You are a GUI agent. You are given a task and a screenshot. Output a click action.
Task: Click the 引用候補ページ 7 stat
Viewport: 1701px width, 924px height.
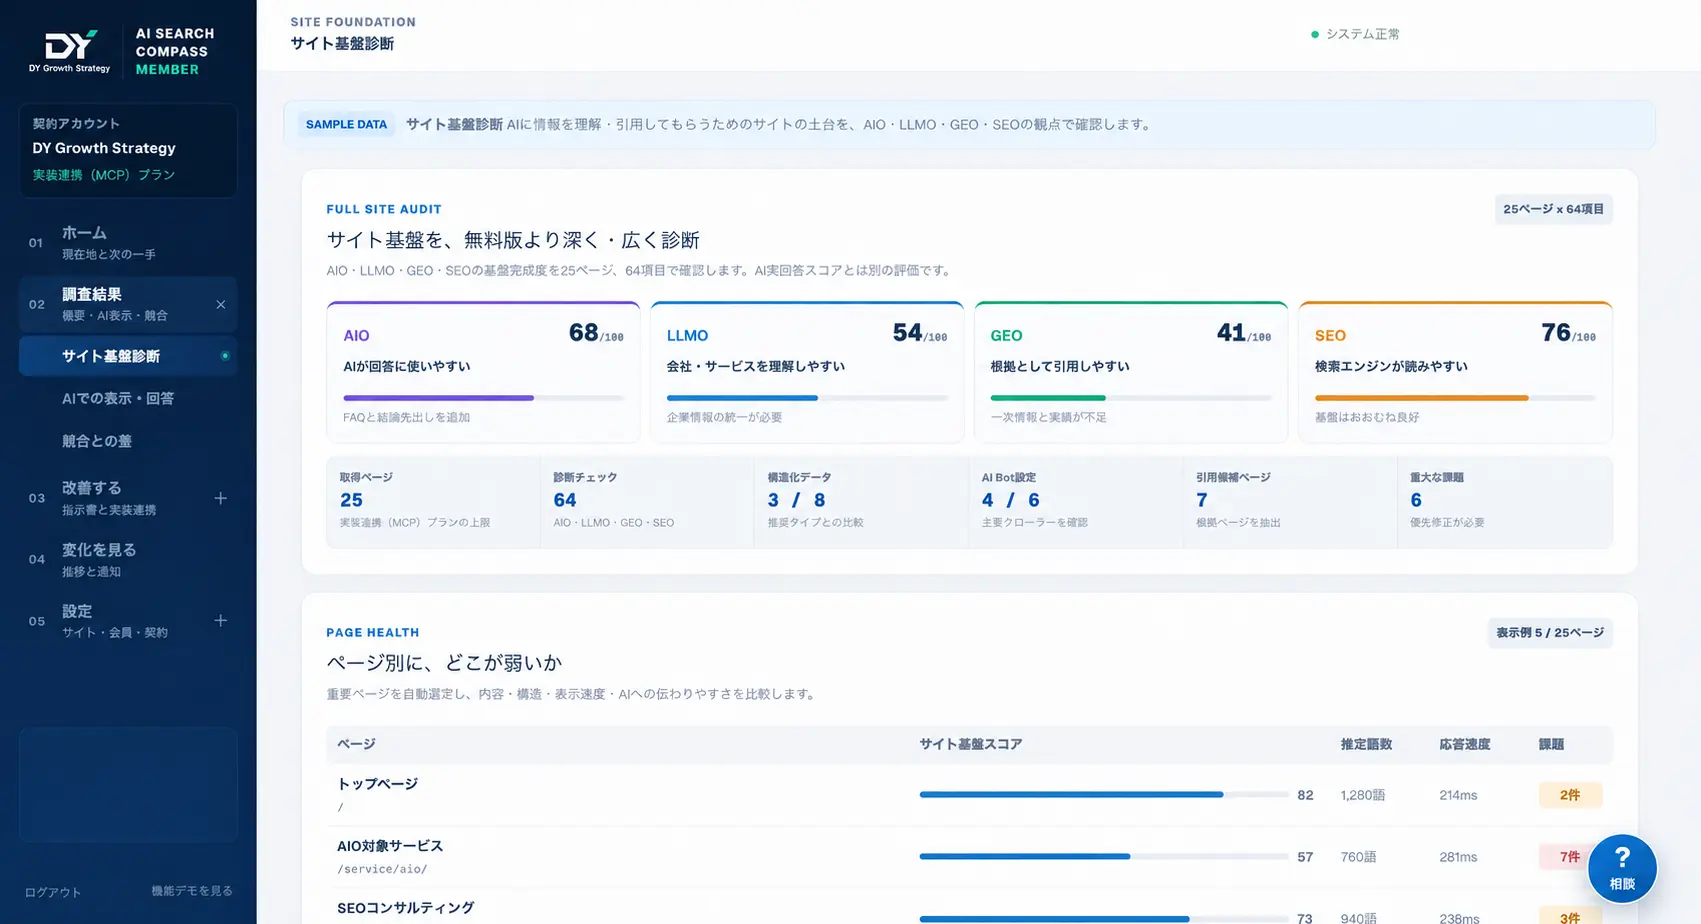(x=1289, y=501)
